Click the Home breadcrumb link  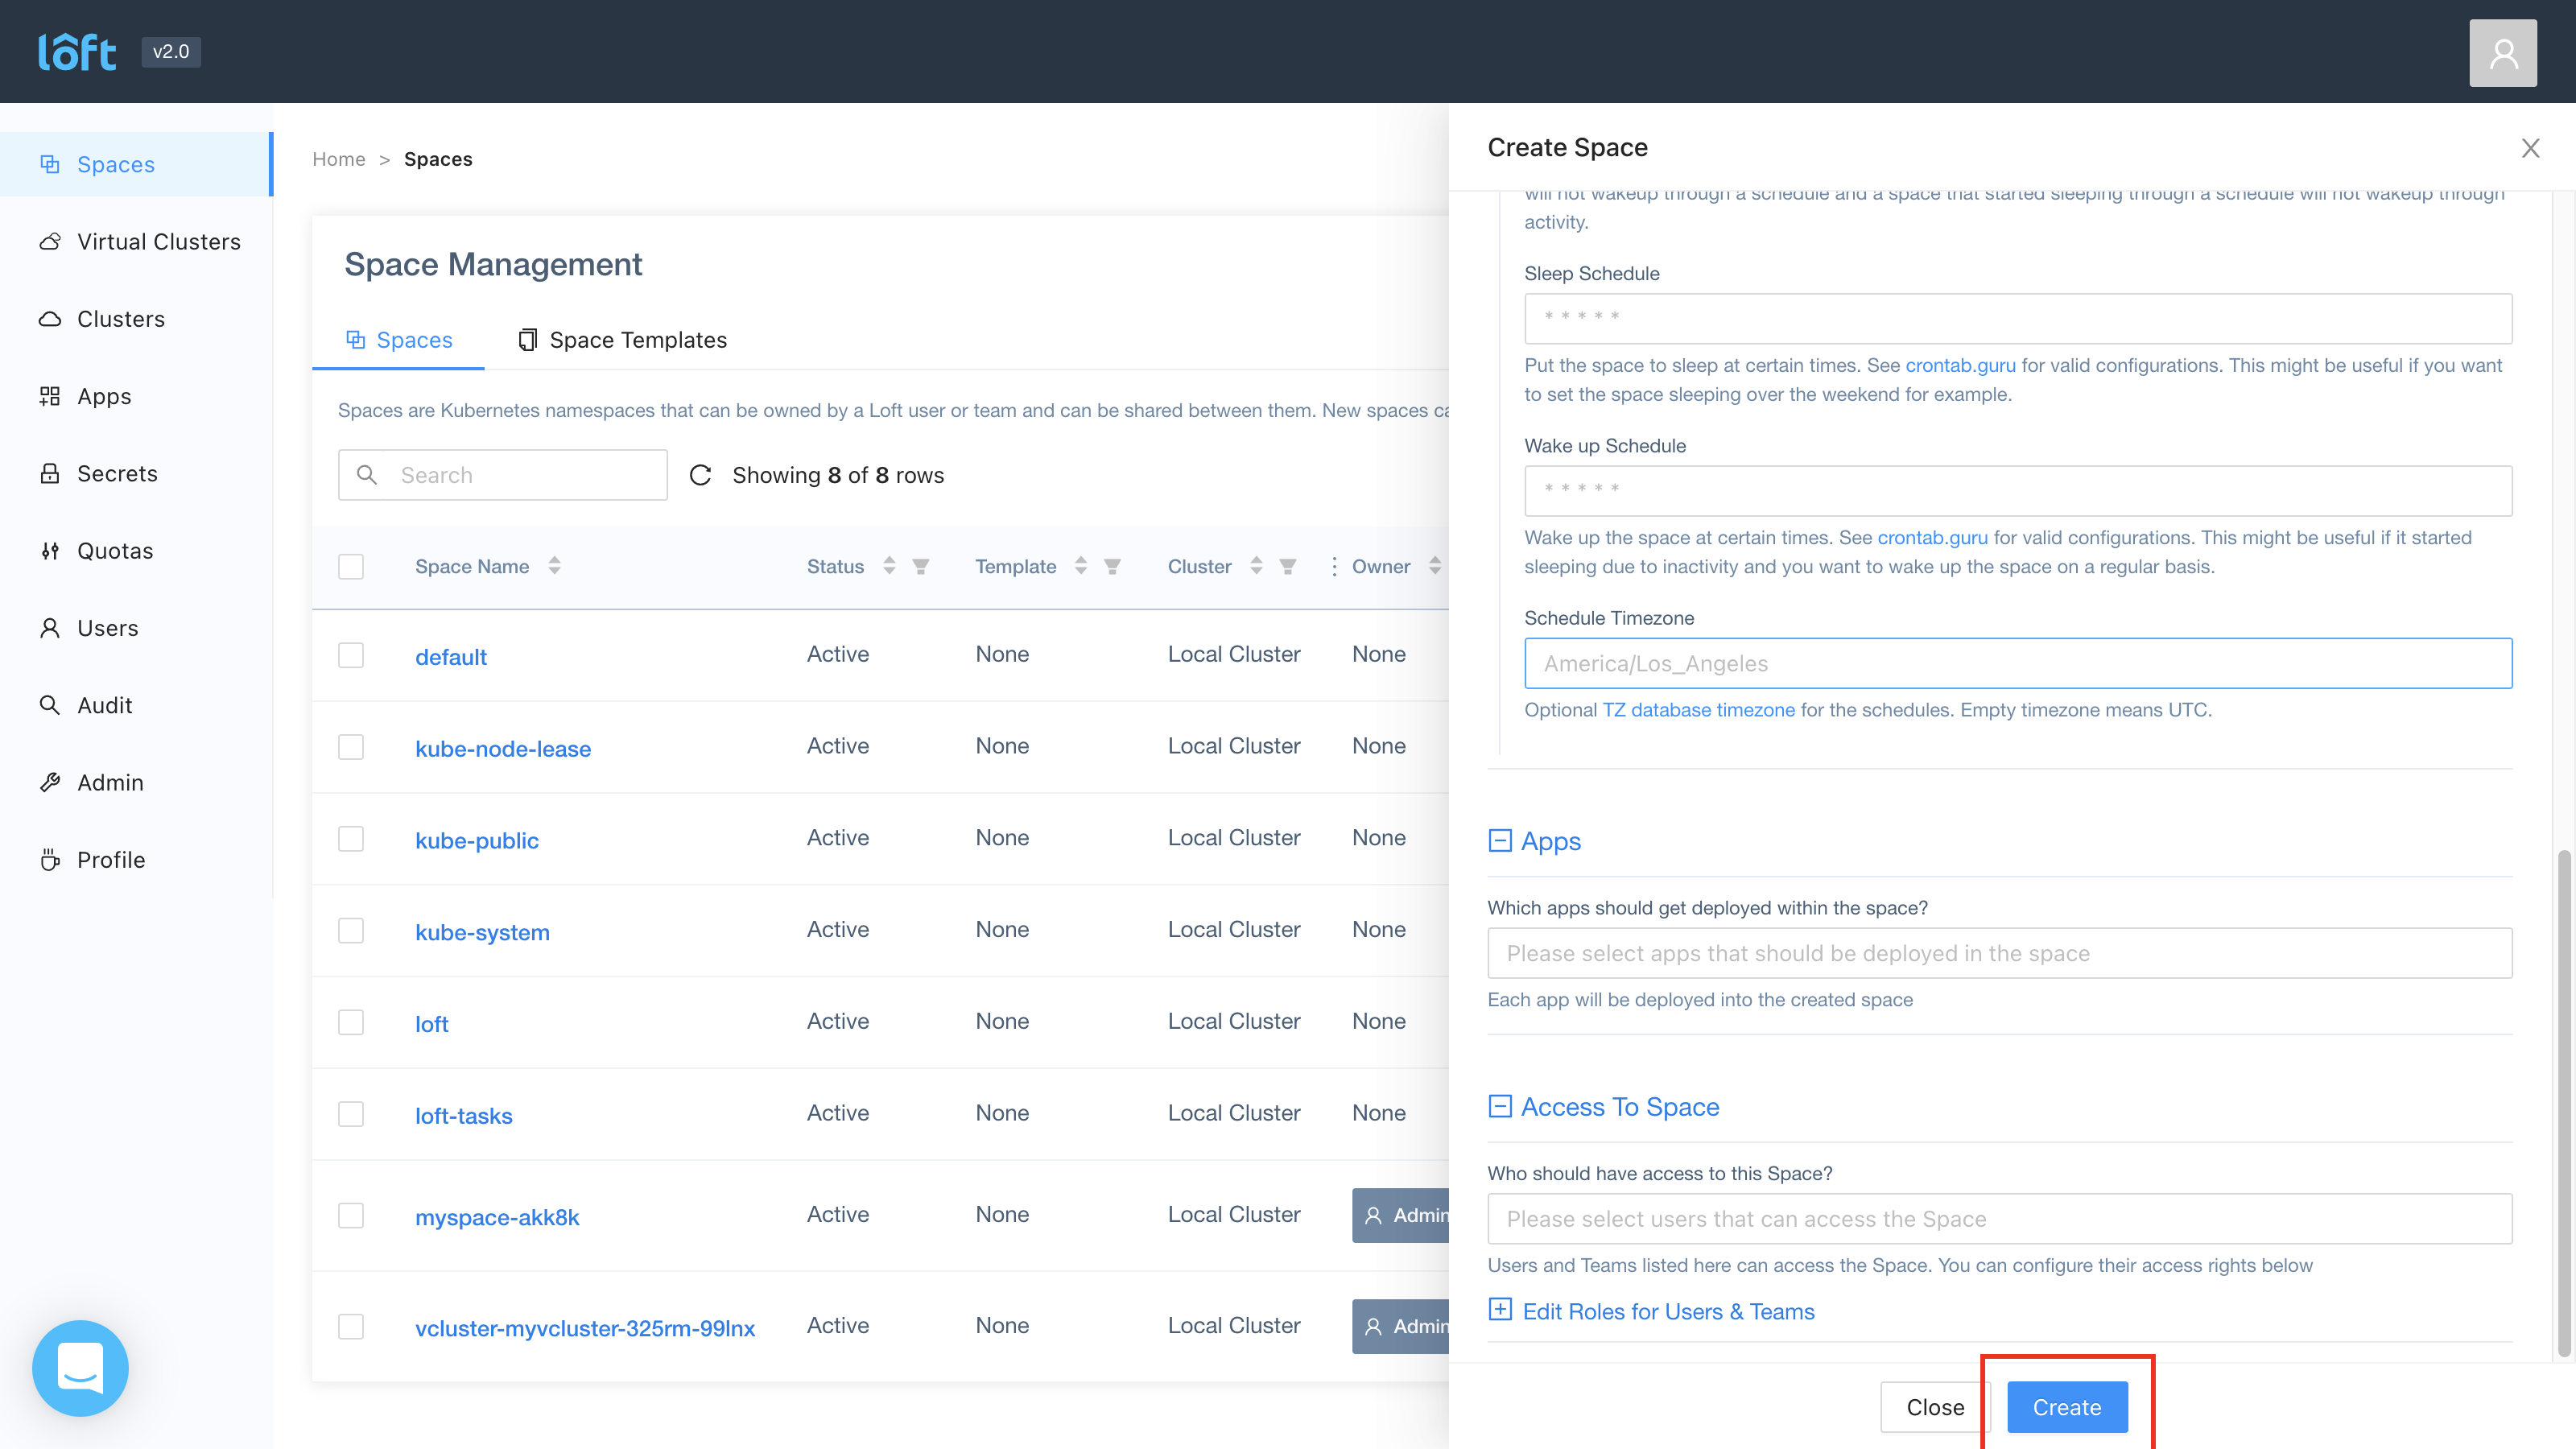pos(338,159)
